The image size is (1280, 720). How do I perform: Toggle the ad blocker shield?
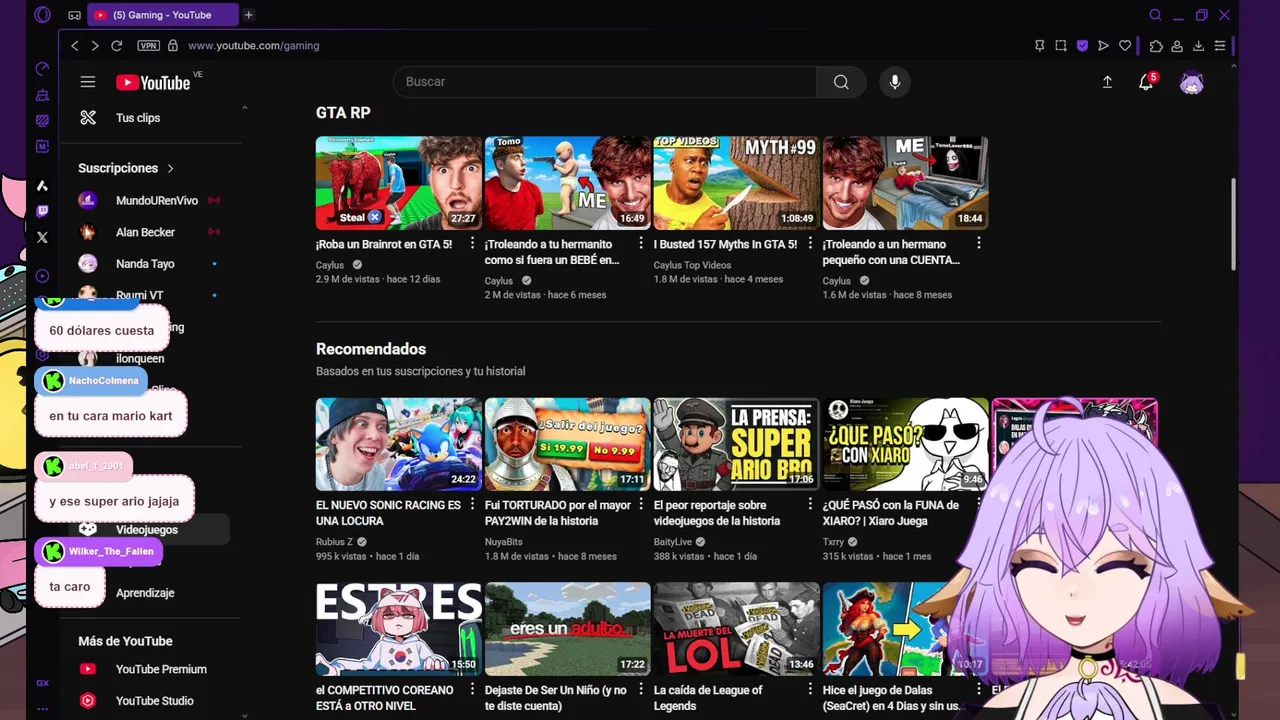(x=1082, y=46)
